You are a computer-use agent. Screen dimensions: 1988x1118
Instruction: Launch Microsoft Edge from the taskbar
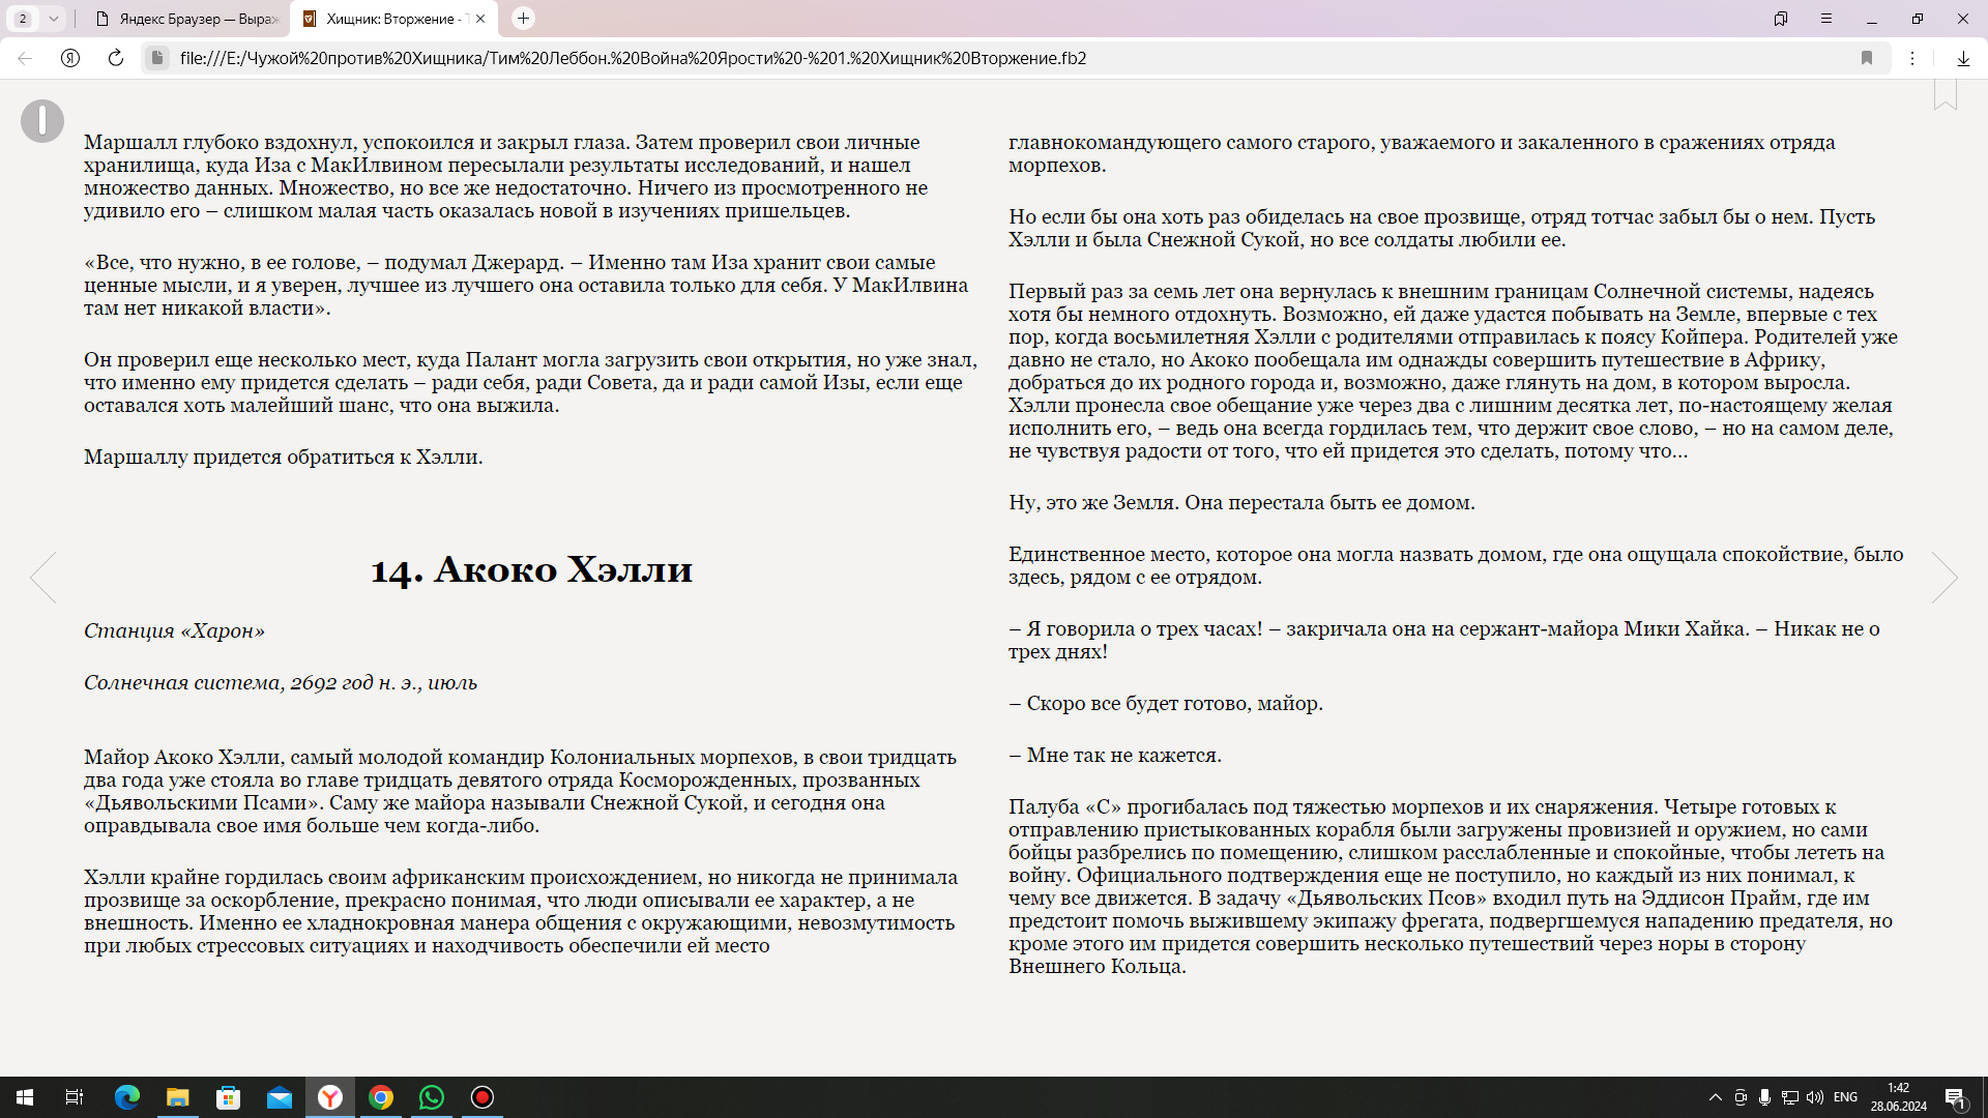(x=127, y=1097)
